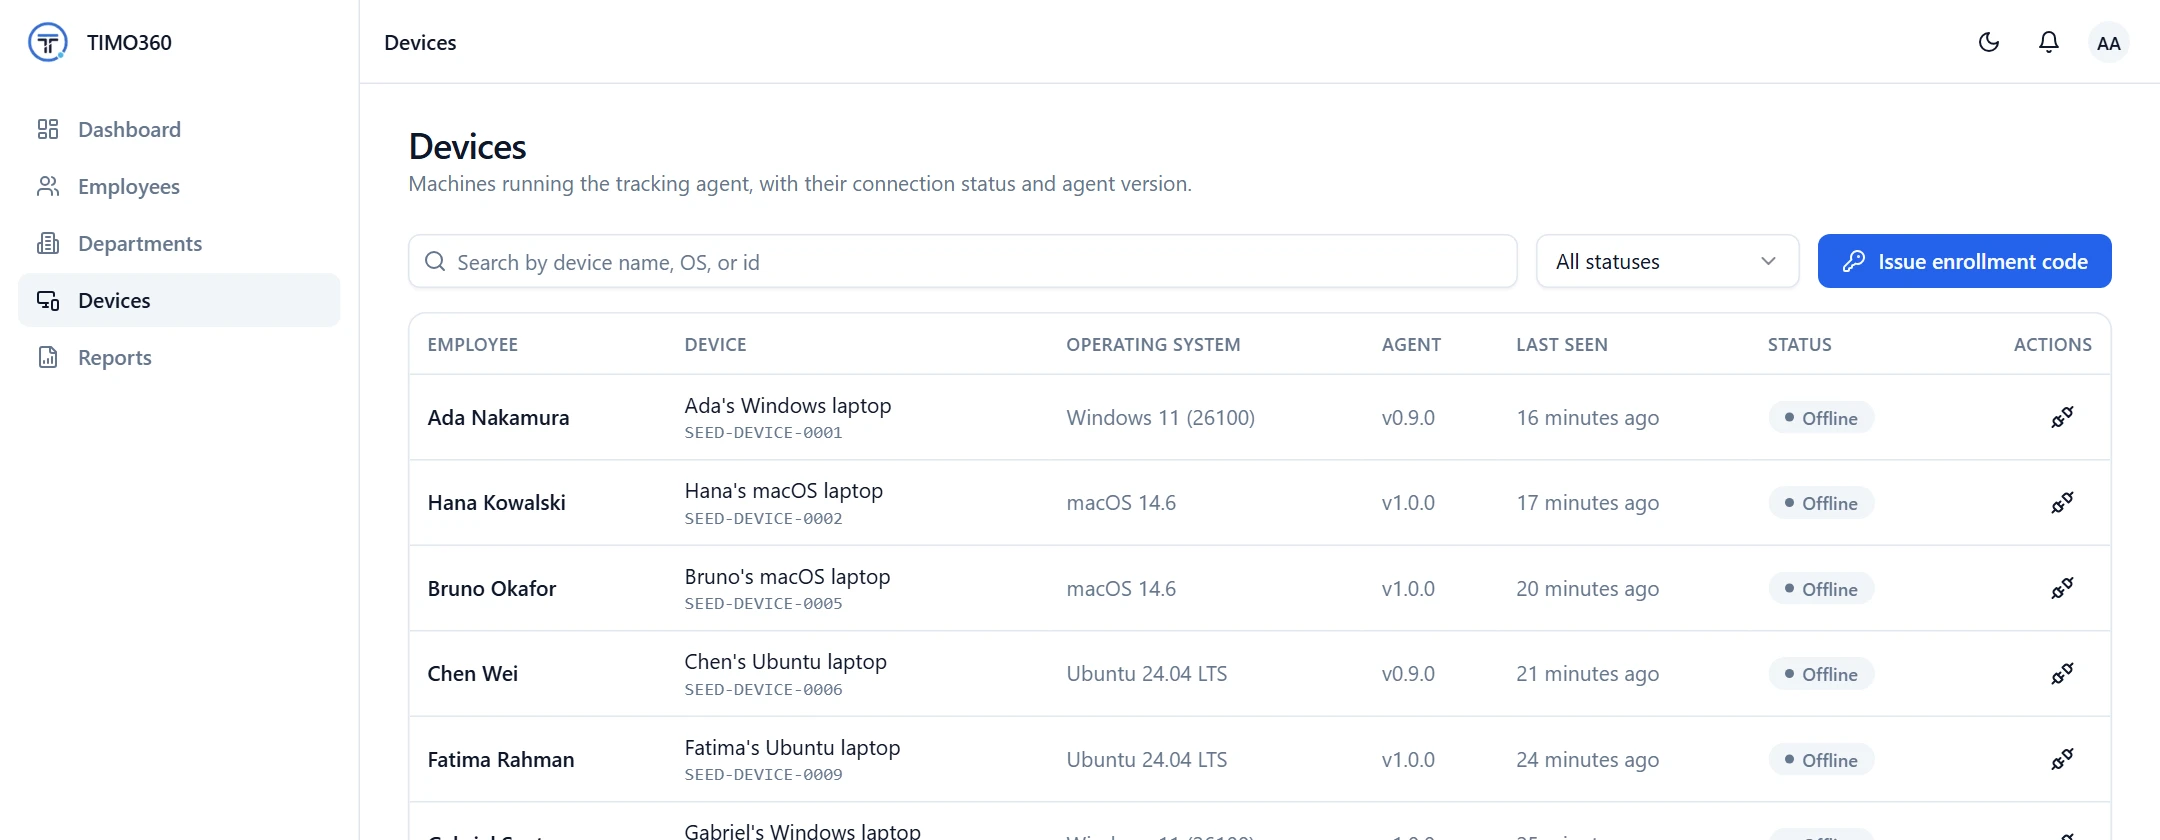Click the unlink action icon for Hana Kowalski
The height and width of the screenshot is (840, 2160).
[2062, 502]
